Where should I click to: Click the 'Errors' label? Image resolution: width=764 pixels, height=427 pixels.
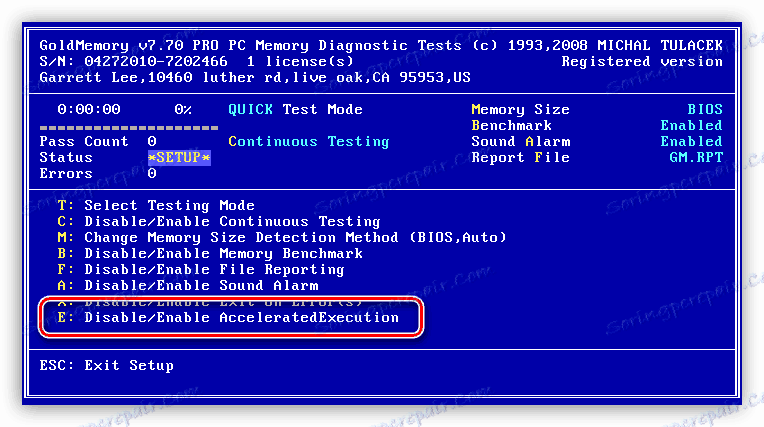coord(66,174)
